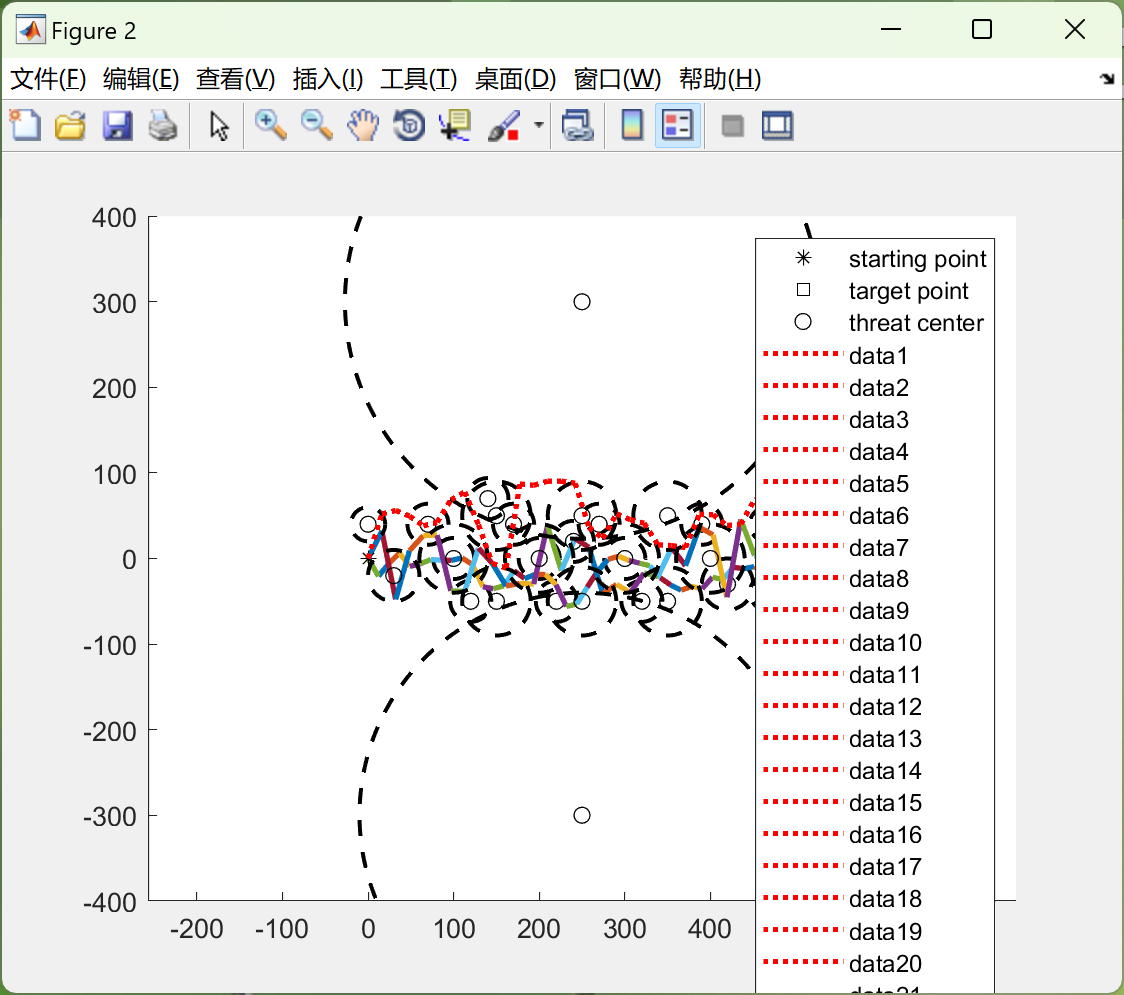1124x995 pixels.
Task: Open the 工具(T) menu
Action: pos(419,79)
